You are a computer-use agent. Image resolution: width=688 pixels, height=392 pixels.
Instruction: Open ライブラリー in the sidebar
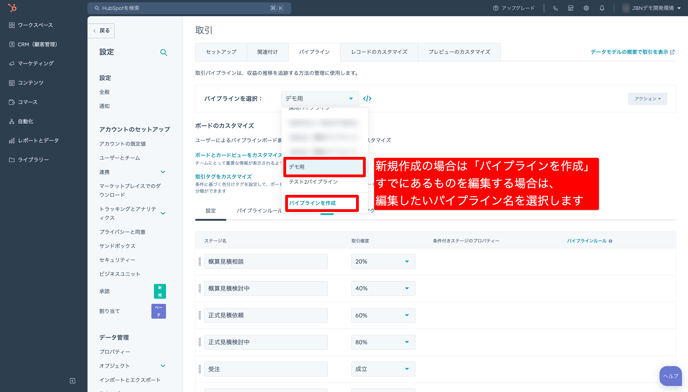pos(29,160)
